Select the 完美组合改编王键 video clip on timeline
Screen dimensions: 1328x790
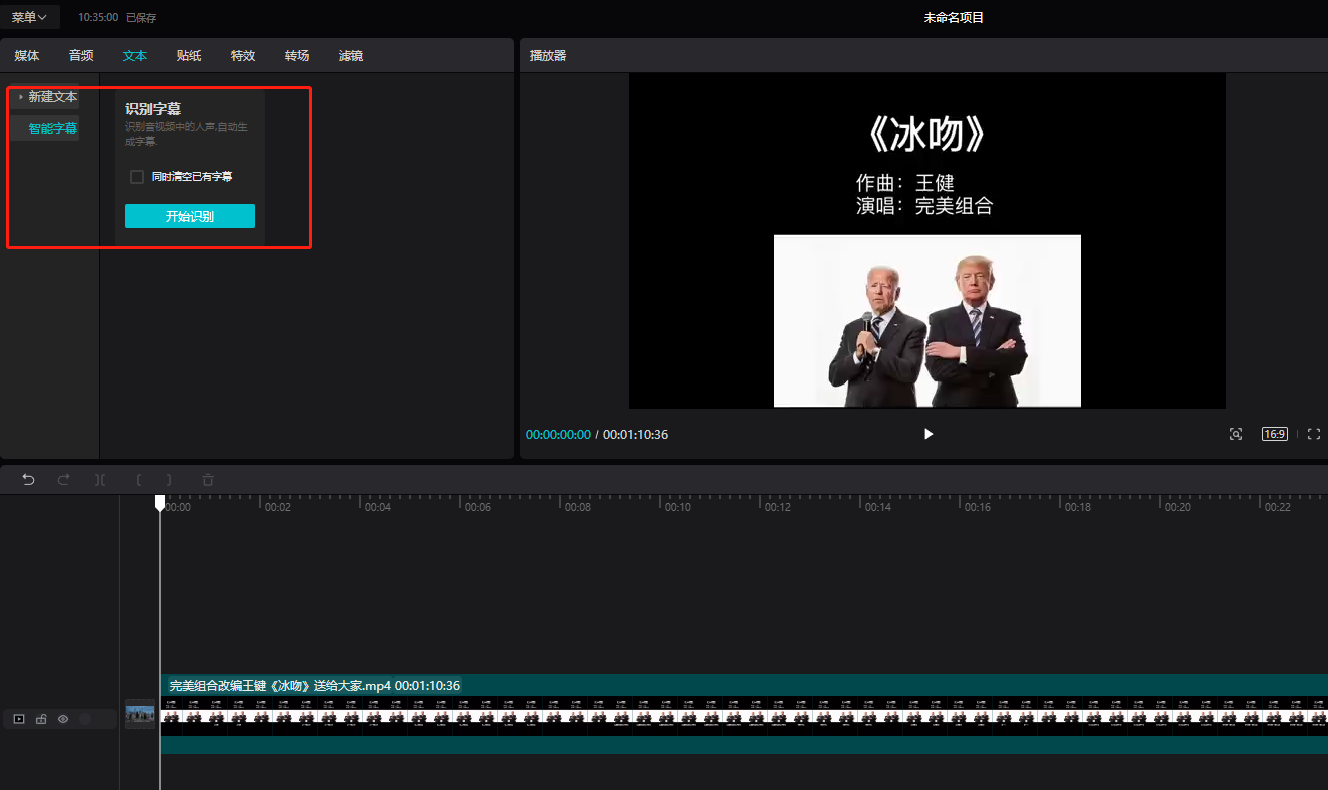(x=744, y=714)
